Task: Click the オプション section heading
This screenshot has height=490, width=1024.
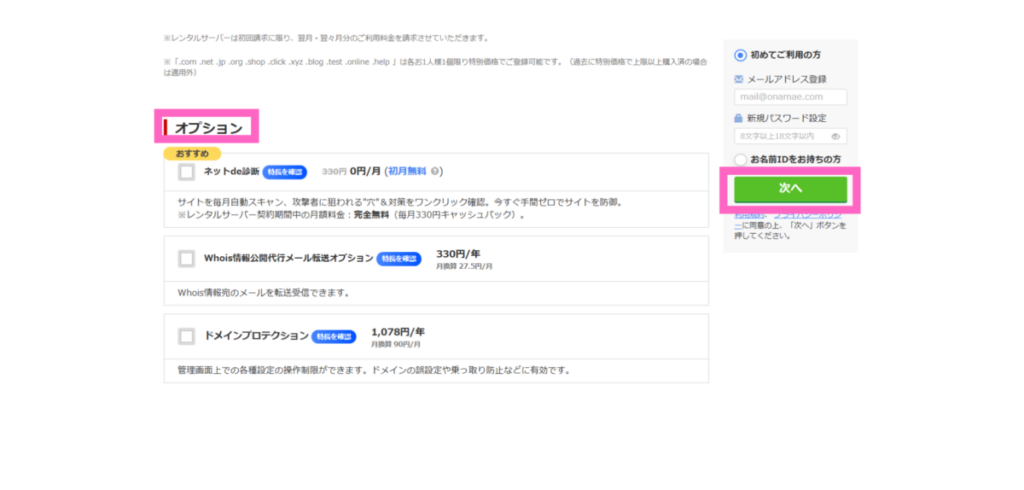Action: coord(208,128)
